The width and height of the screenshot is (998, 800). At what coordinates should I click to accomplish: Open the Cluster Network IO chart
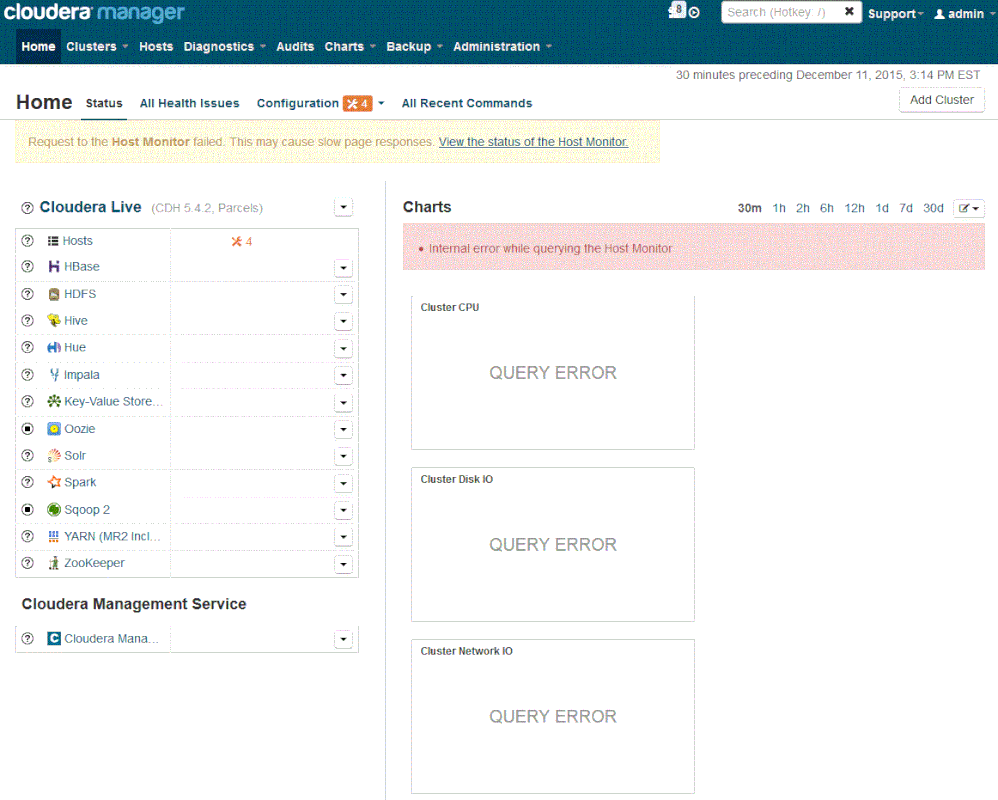pos(553,716)
